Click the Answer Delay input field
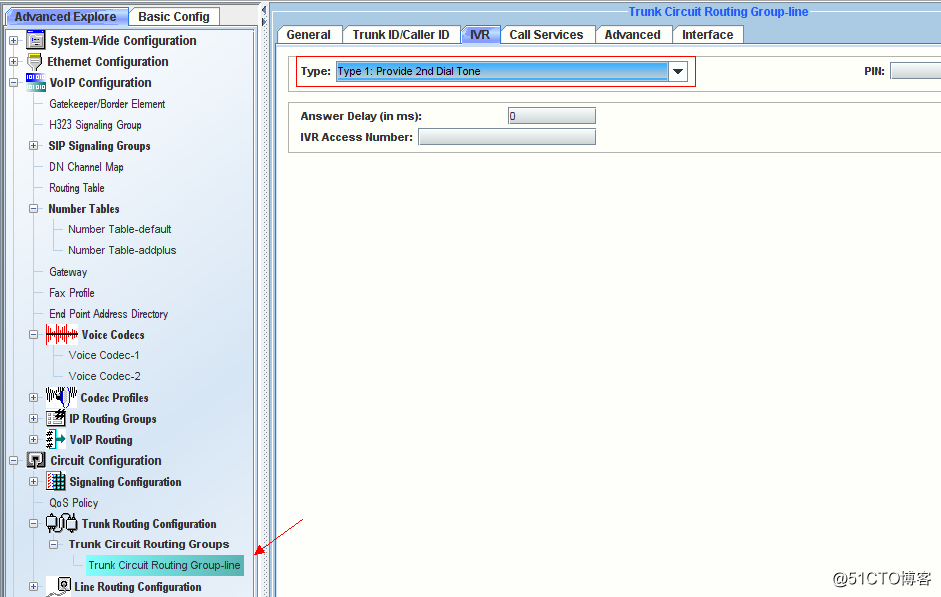The width and height of the screenshot is (941, 597). [x=552, y=116]
